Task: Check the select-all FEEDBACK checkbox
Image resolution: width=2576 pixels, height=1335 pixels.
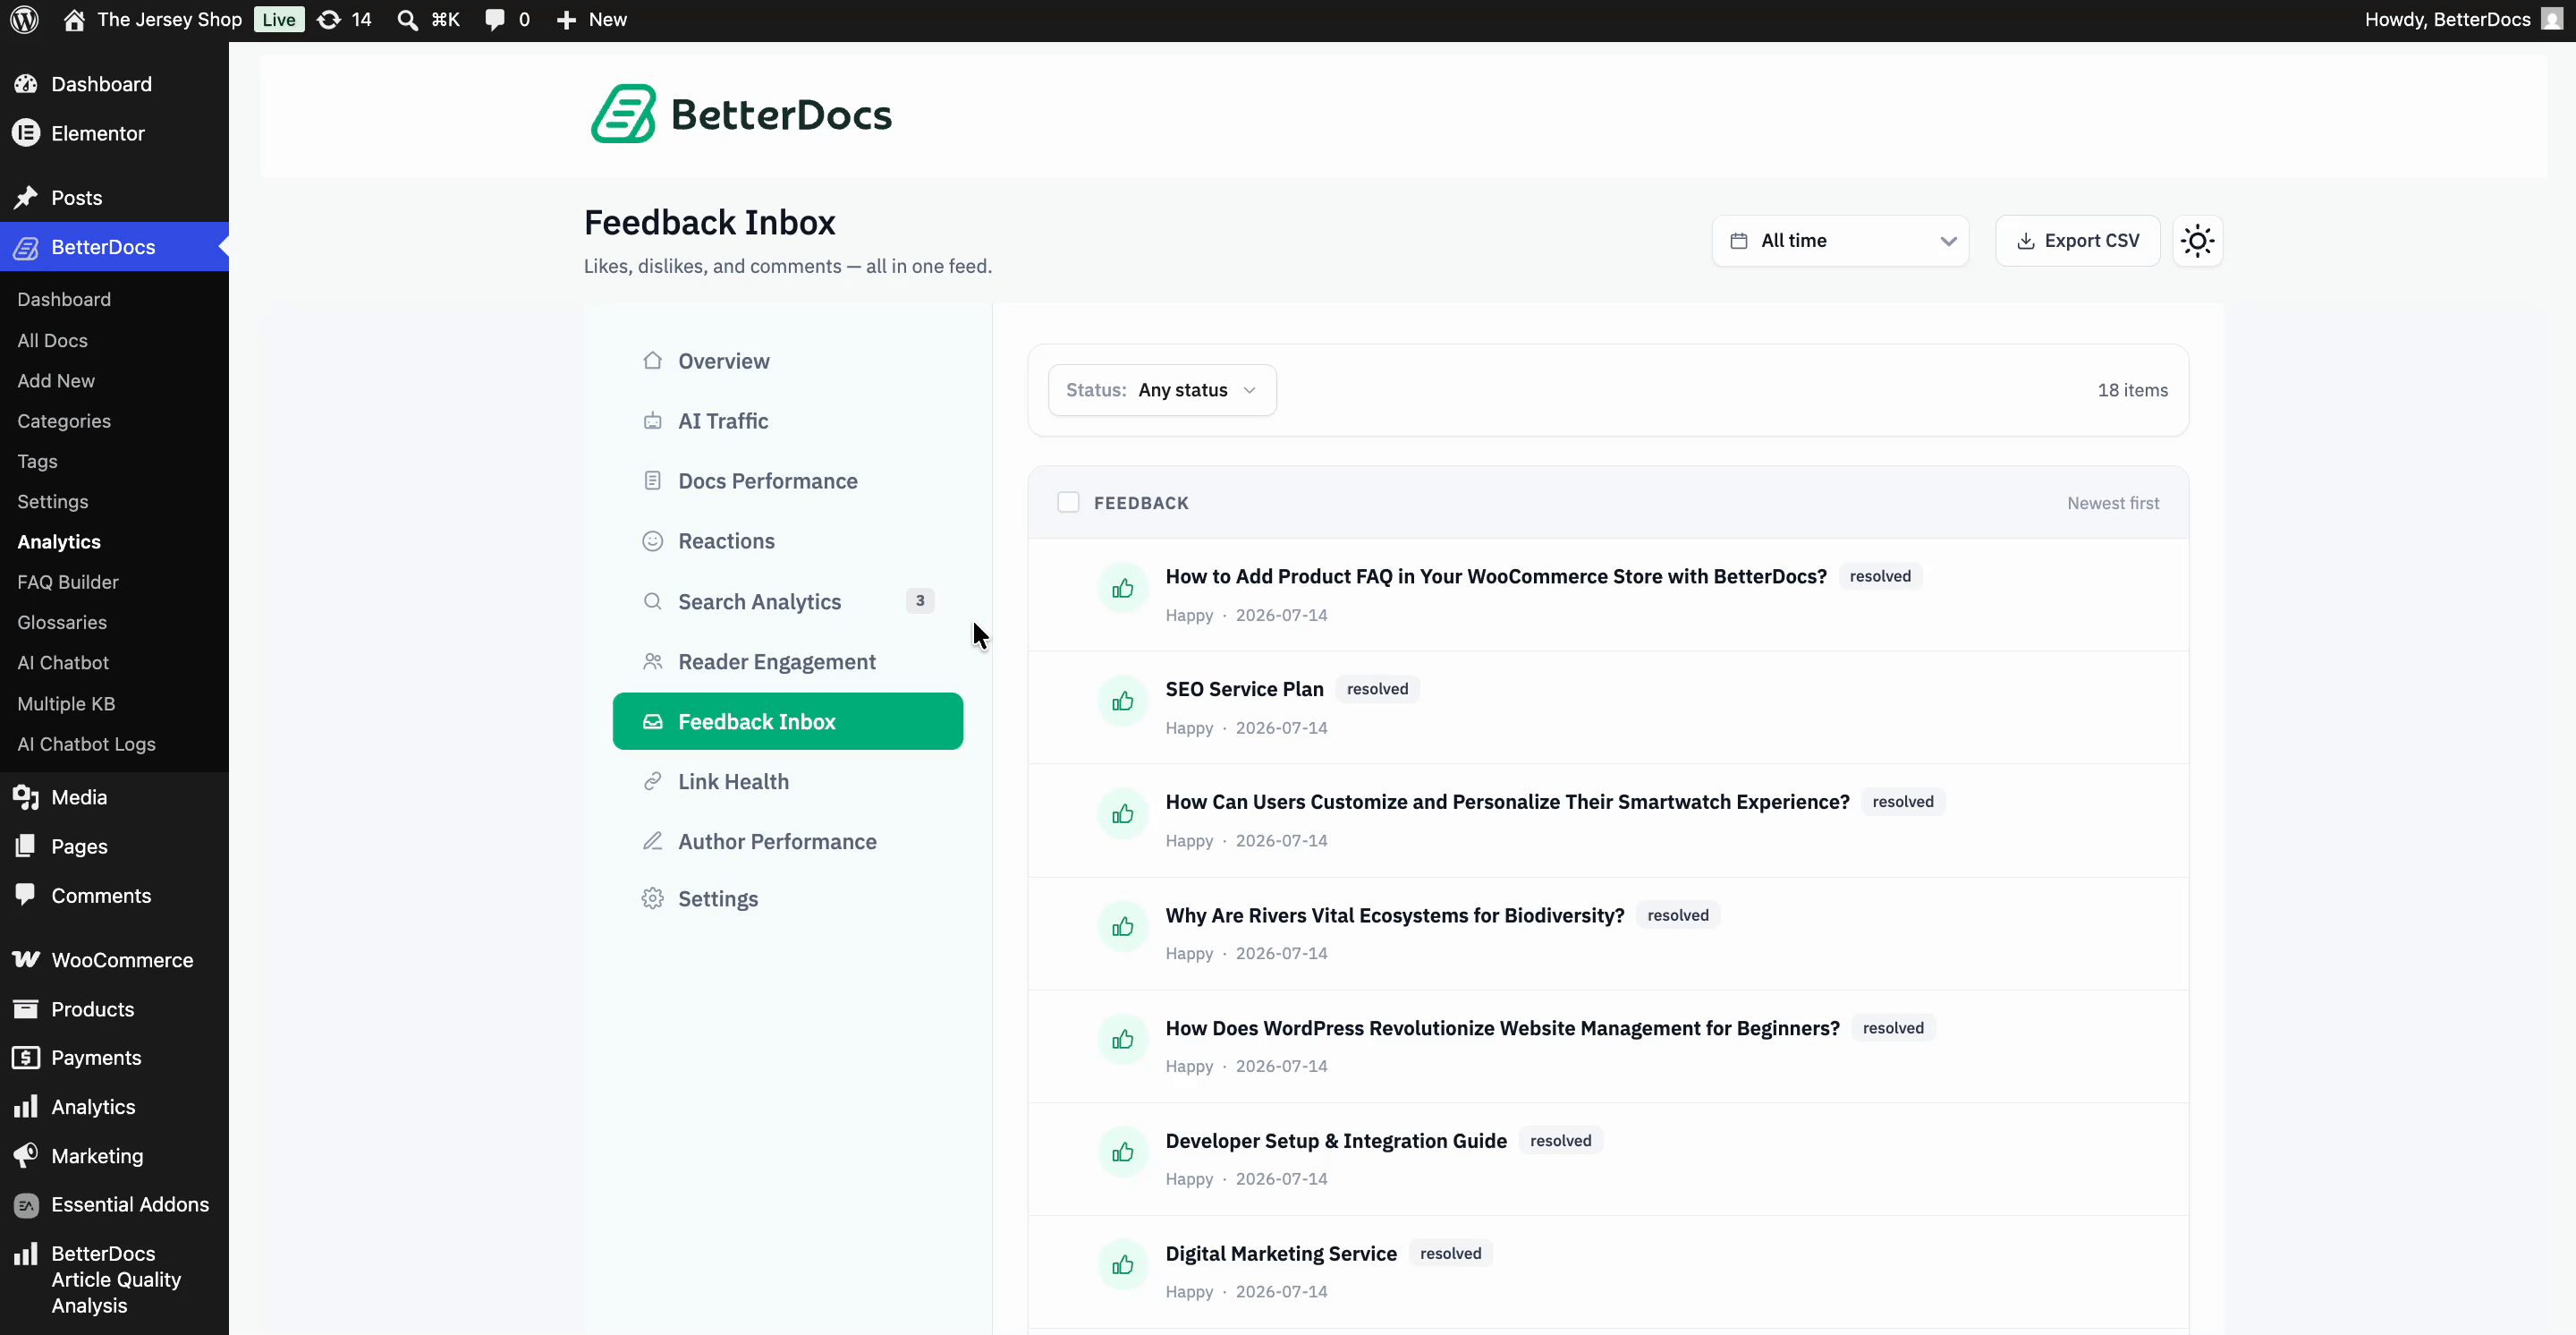Action: coord(1068,502)
